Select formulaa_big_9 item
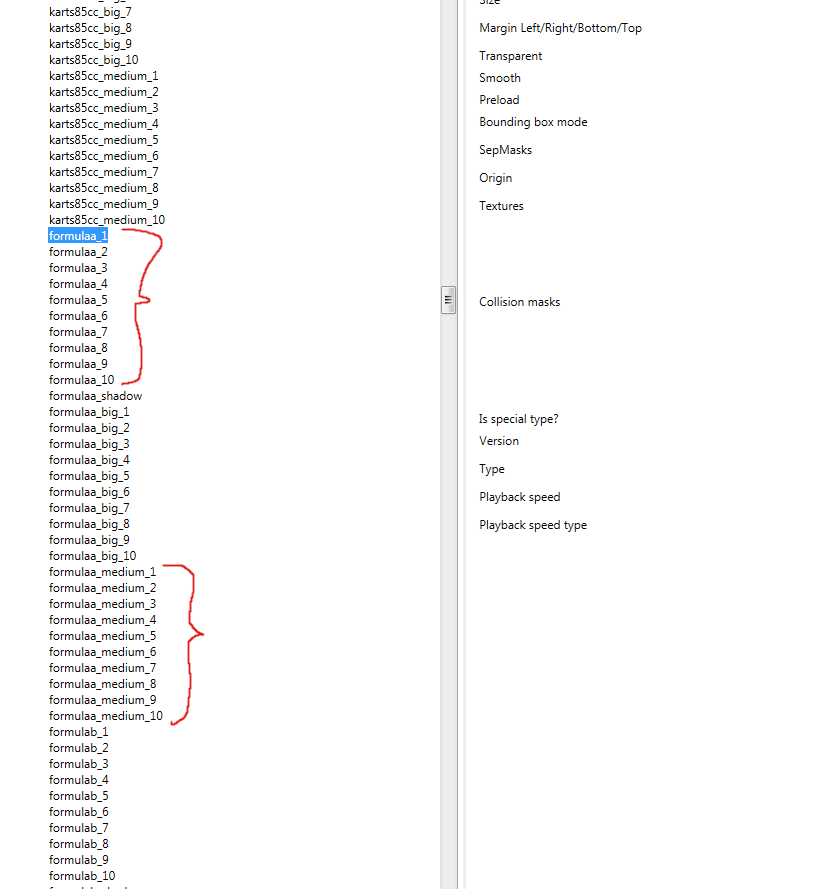Image resolution: width=824 pixels, height=889 pixels. click(x=89, y=540)
